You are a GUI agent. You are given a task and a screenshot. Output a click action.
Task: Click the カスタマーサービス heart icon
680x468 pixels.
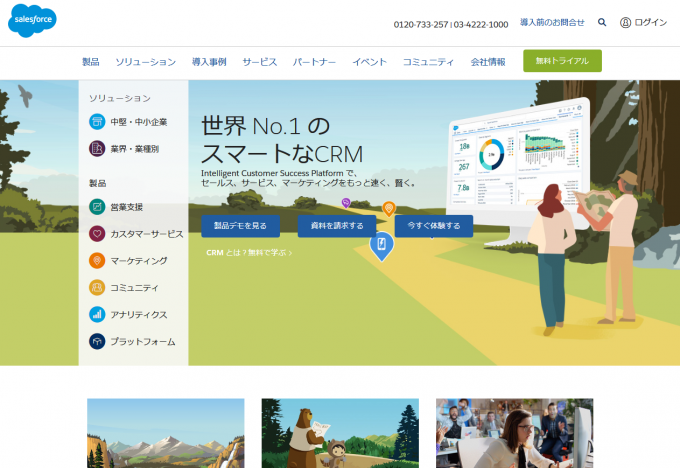click(97, 234)
